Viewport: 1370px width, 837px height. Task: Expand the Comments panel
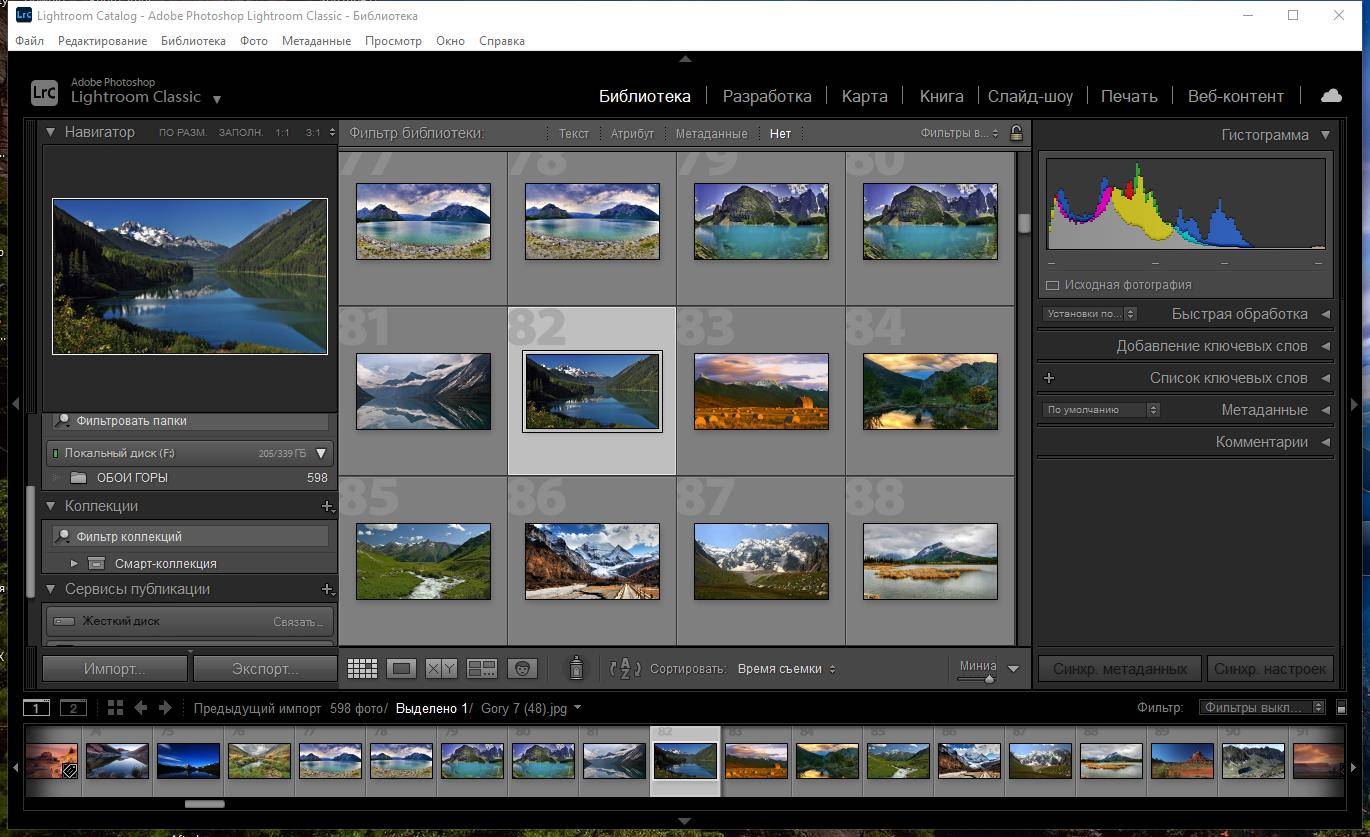(1325, 442)
